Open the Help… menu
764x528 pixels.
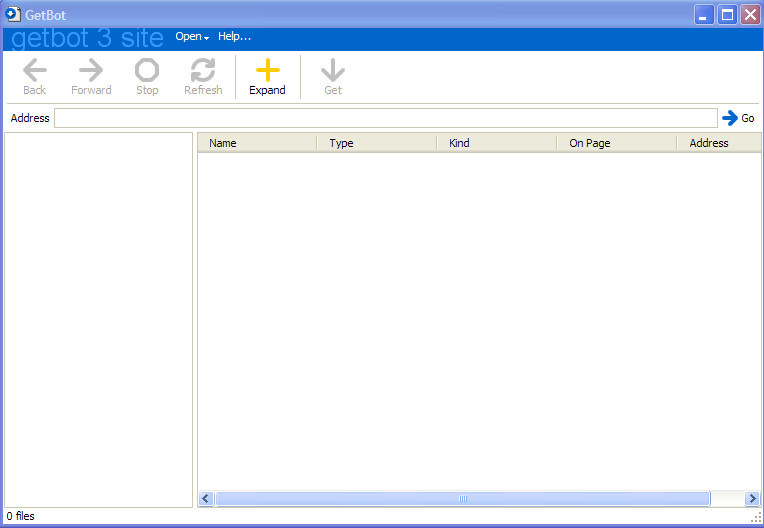pos(234,37)
